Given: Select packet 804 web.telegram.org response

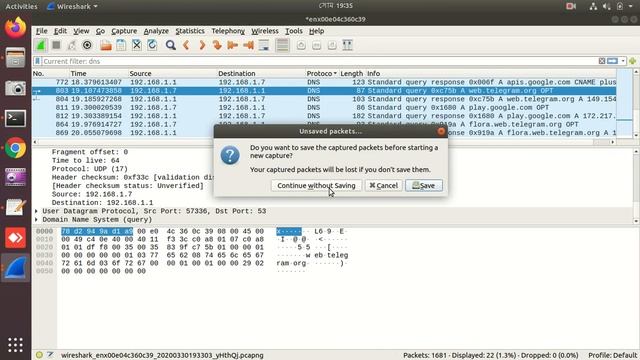Looking at the screenshot, I should (x=324, y=99).
